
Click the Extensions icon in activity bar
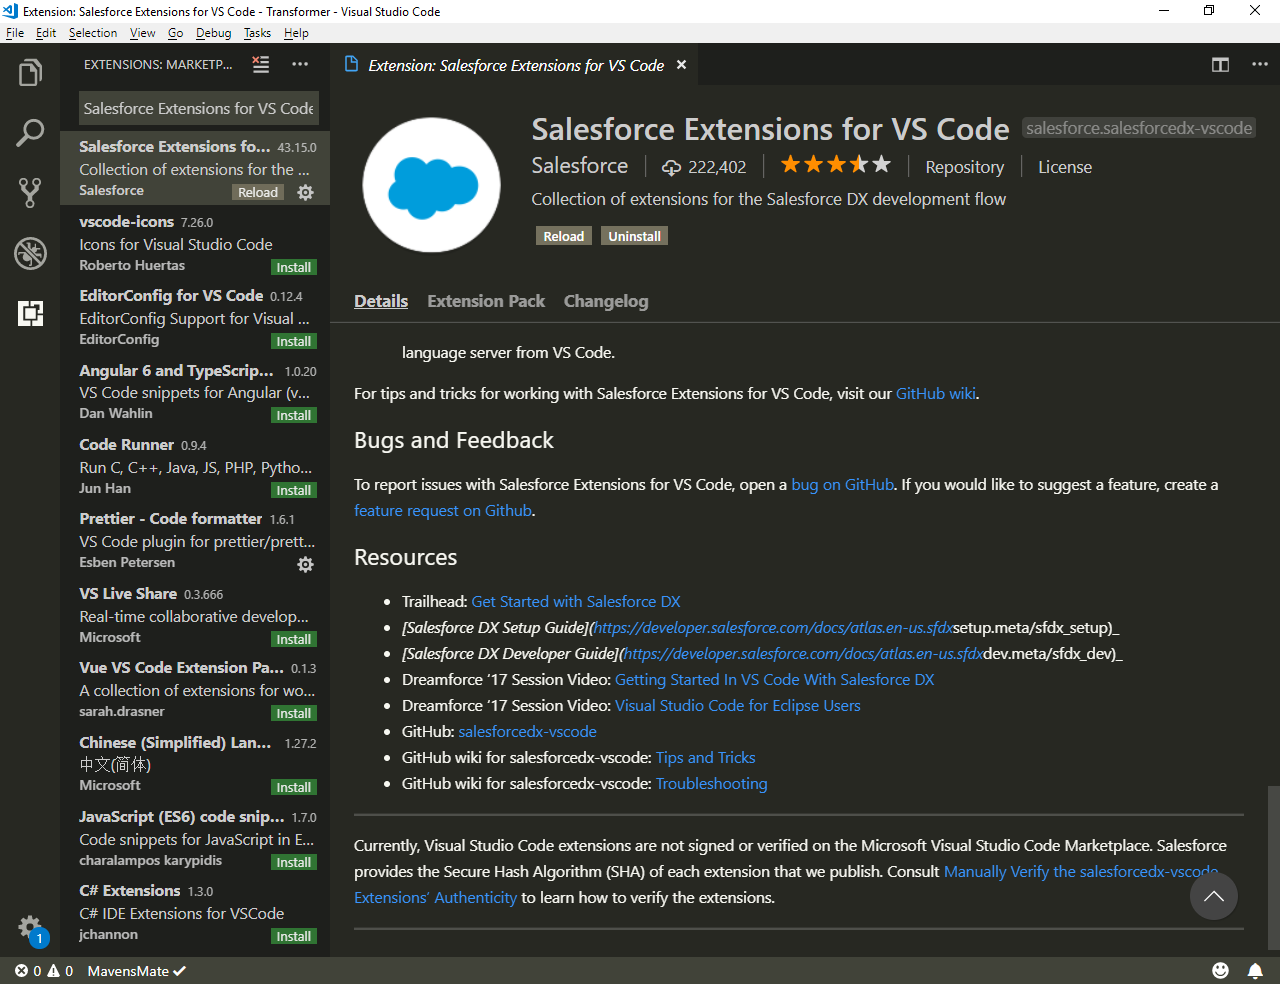30,313
